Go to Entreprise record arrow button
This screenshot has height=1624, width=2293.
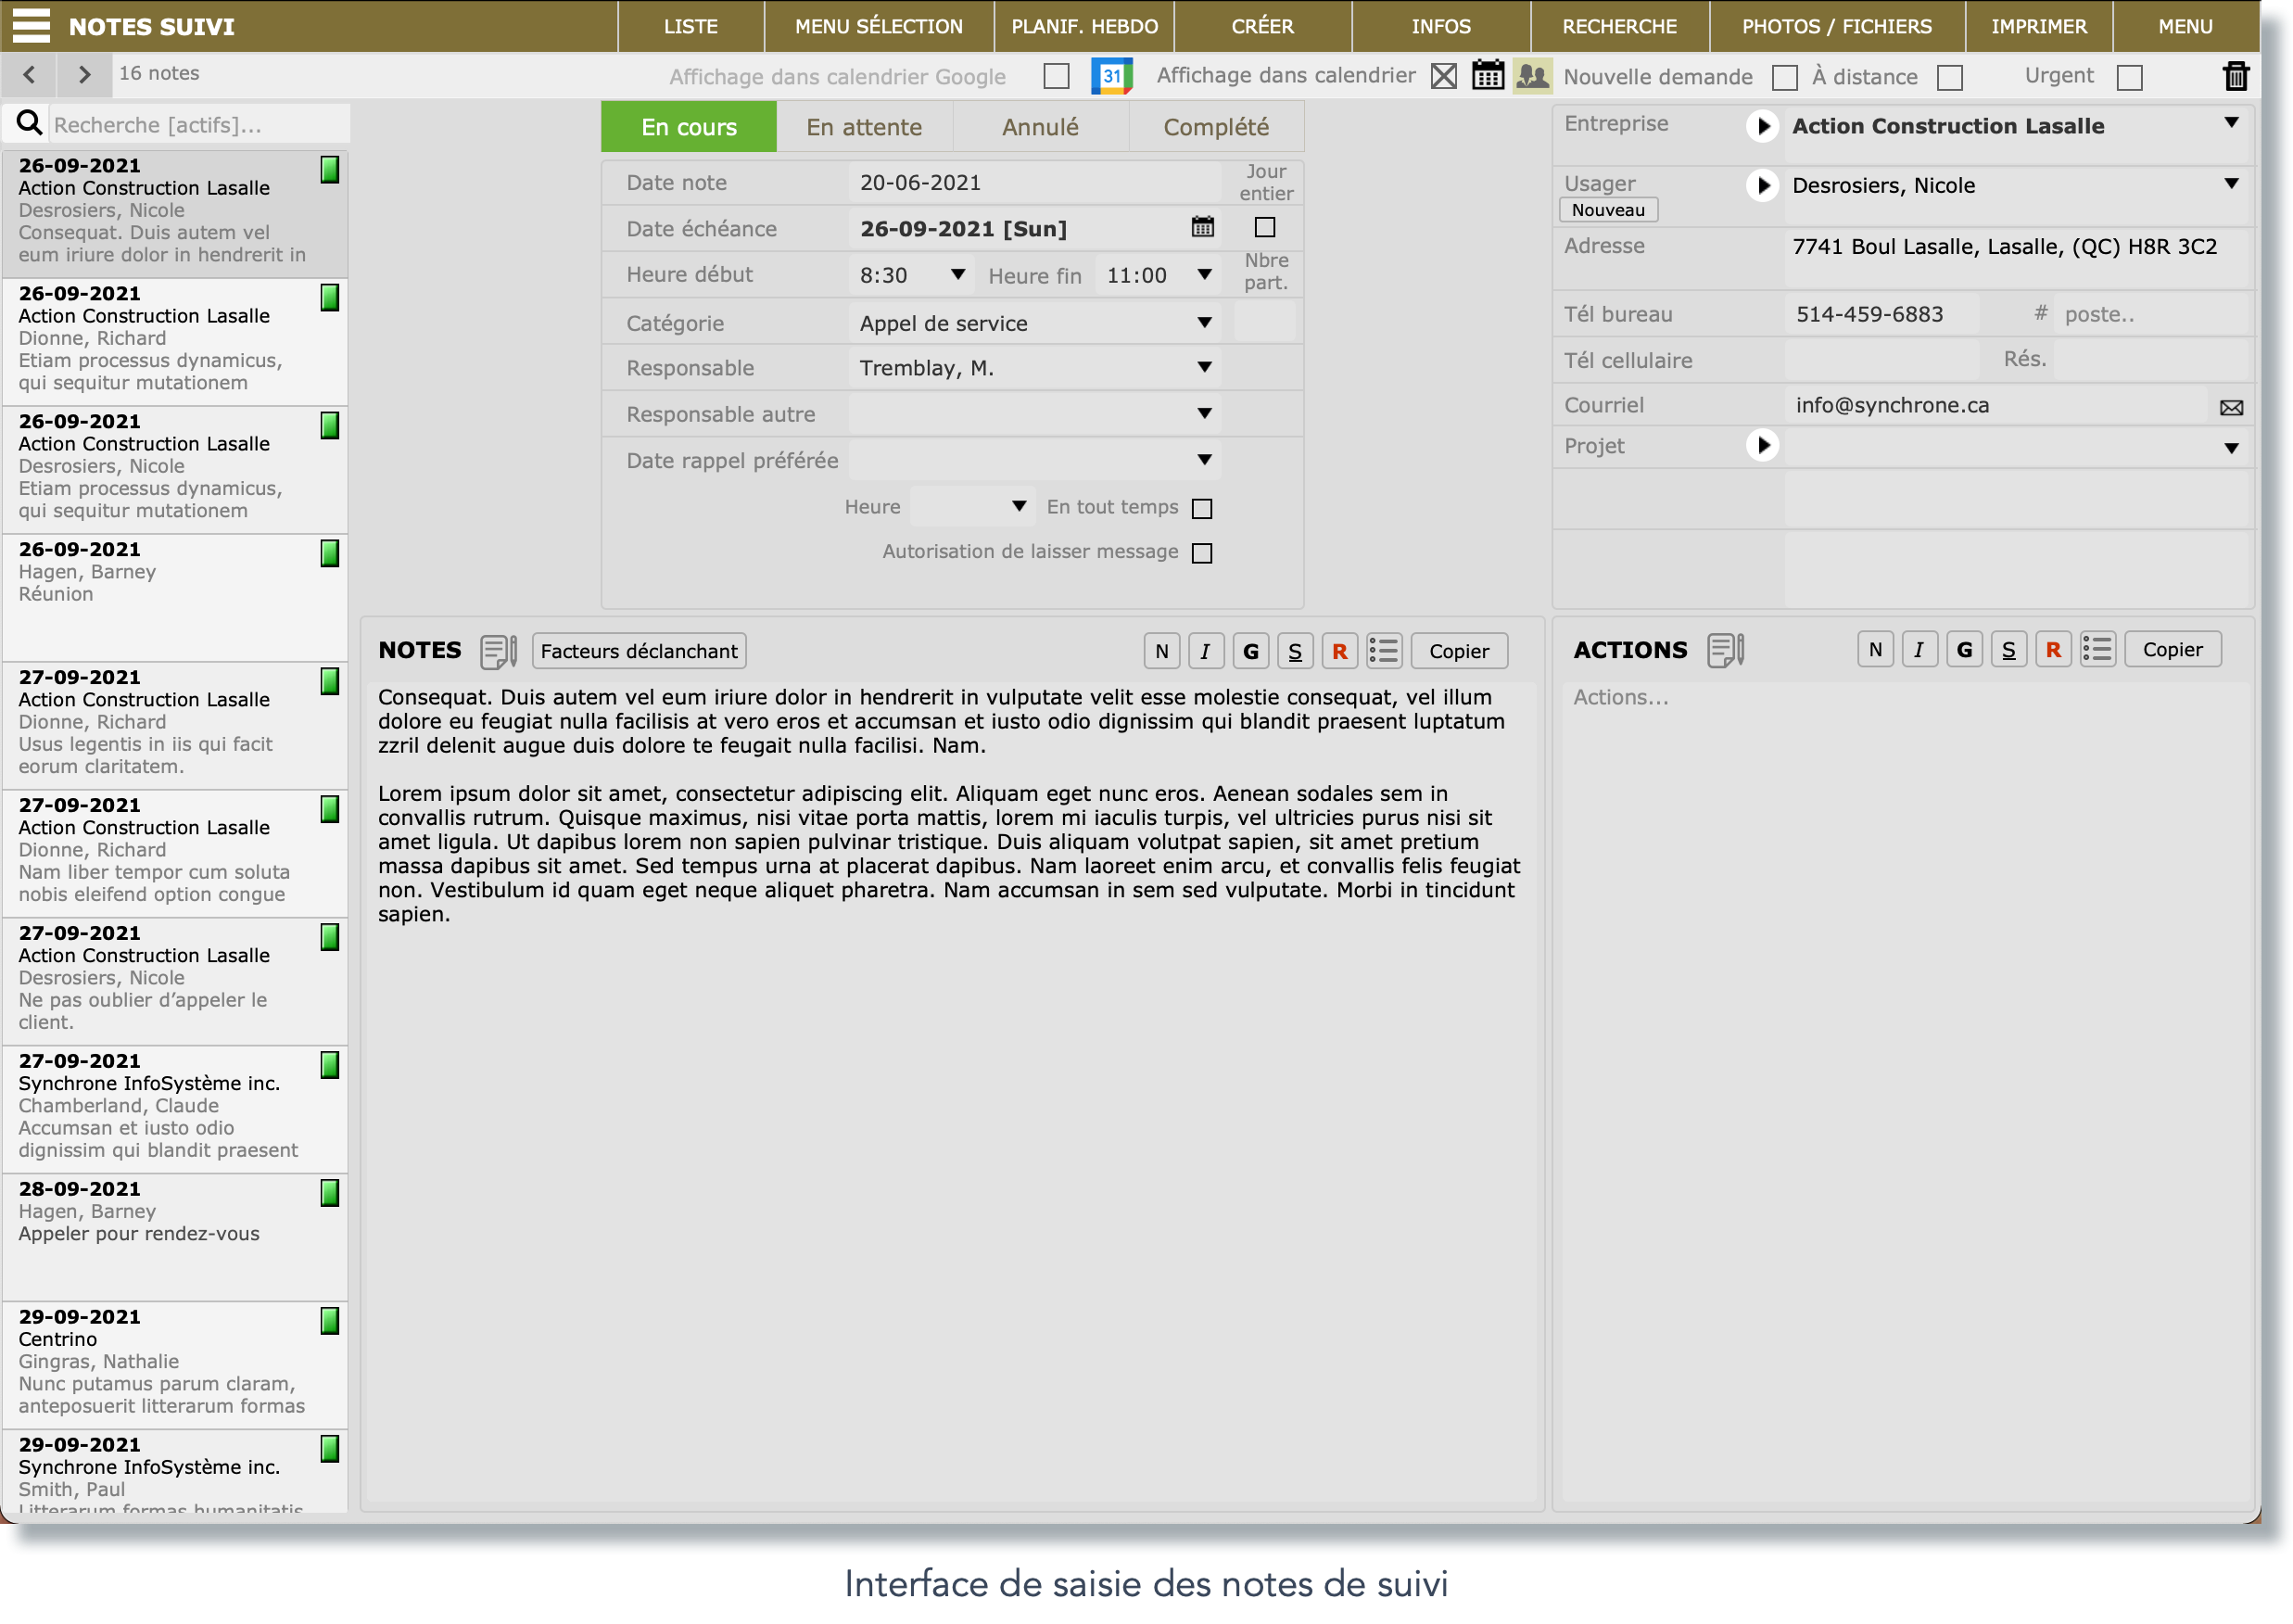1762,126
